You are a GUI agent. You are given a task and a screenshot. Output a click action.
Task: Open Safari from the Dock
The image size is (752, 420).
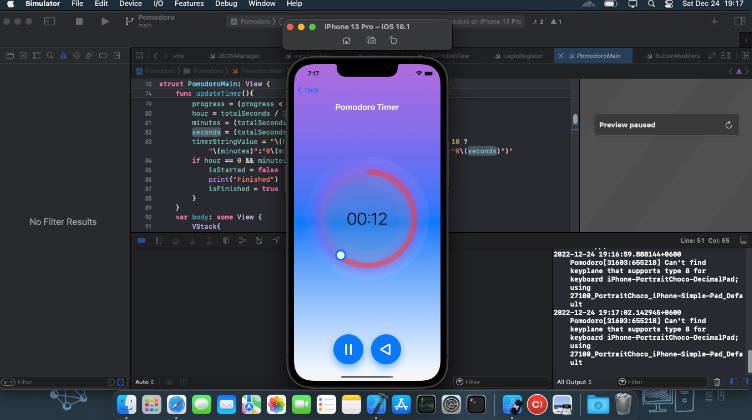tap(177, 404)
